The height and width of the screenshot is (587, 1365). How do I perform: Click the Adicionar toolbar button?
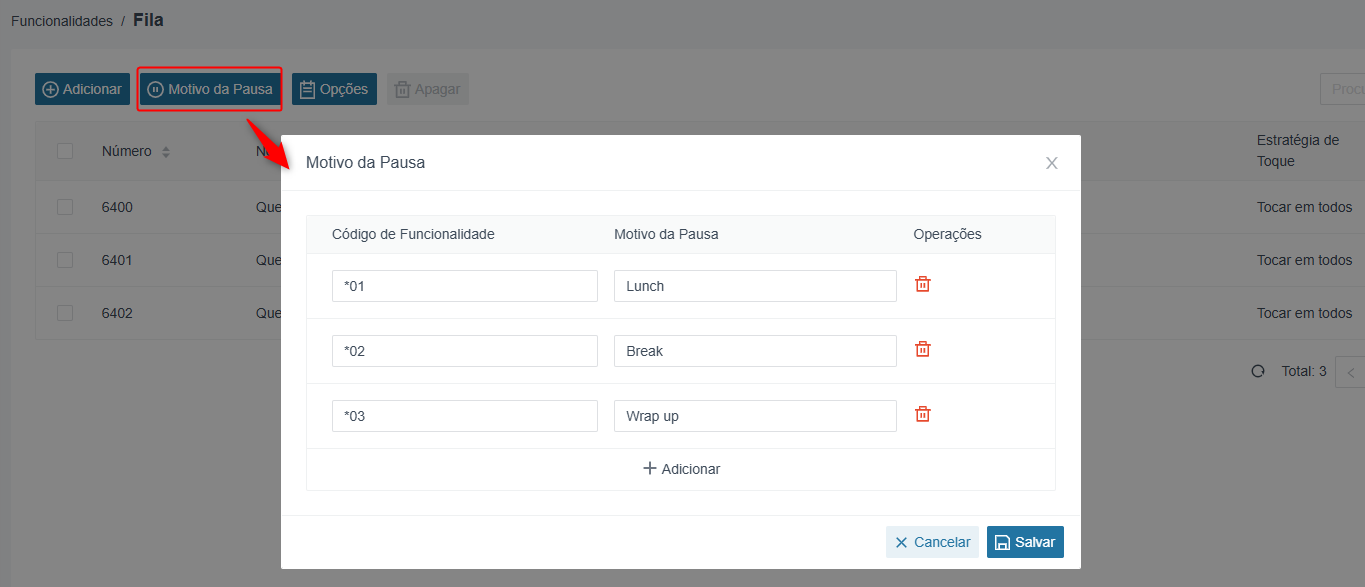pos(82,89)
